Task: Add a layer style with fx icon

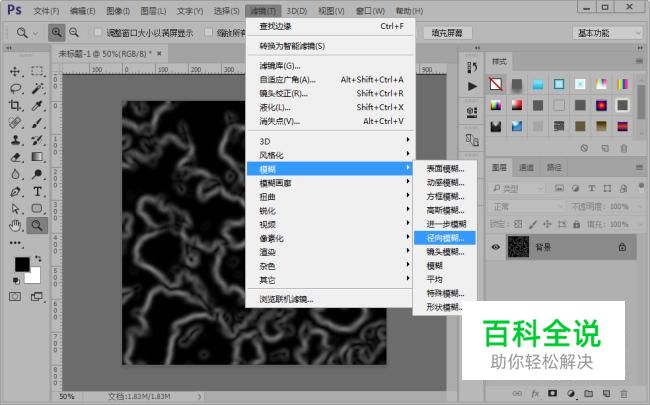Action: click(535, 393)
